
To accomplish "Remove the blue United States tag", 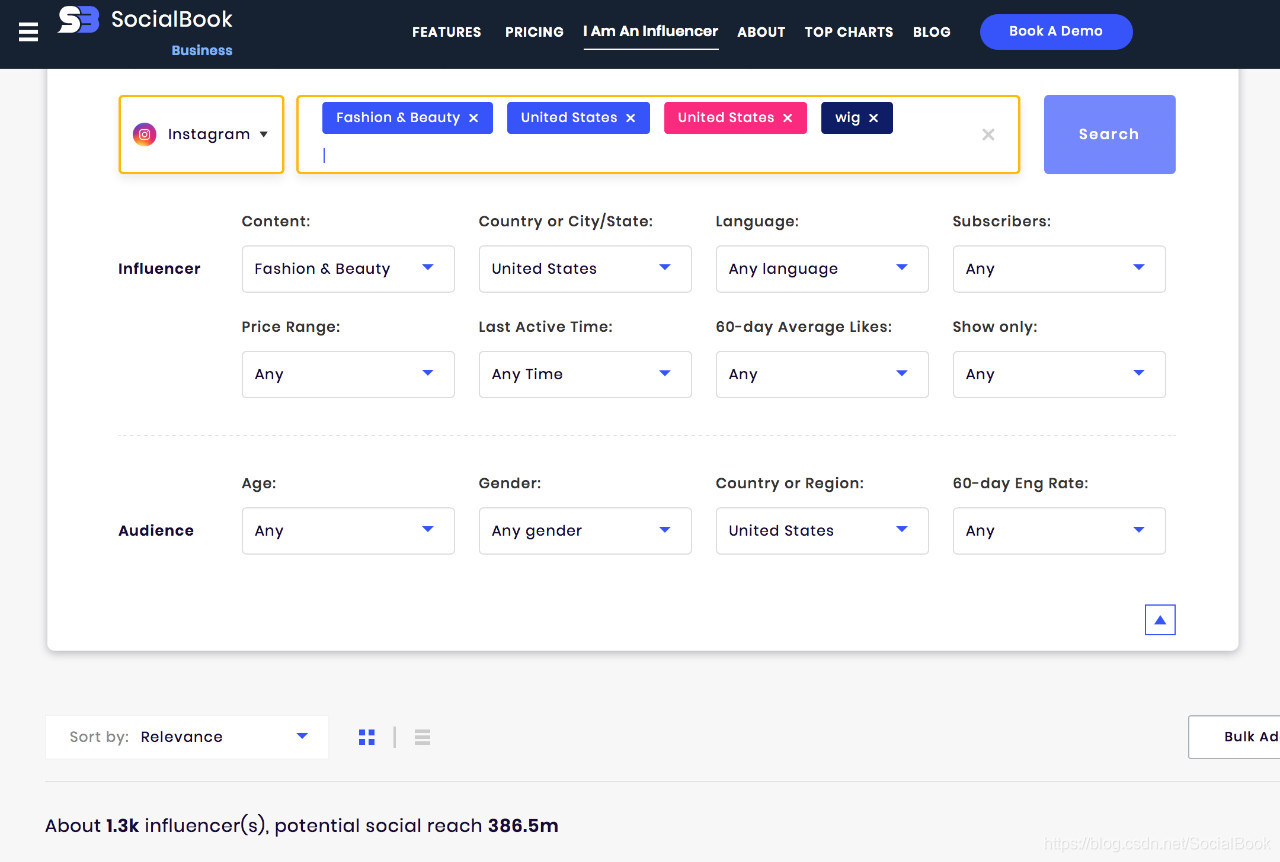I will [631, 118].
